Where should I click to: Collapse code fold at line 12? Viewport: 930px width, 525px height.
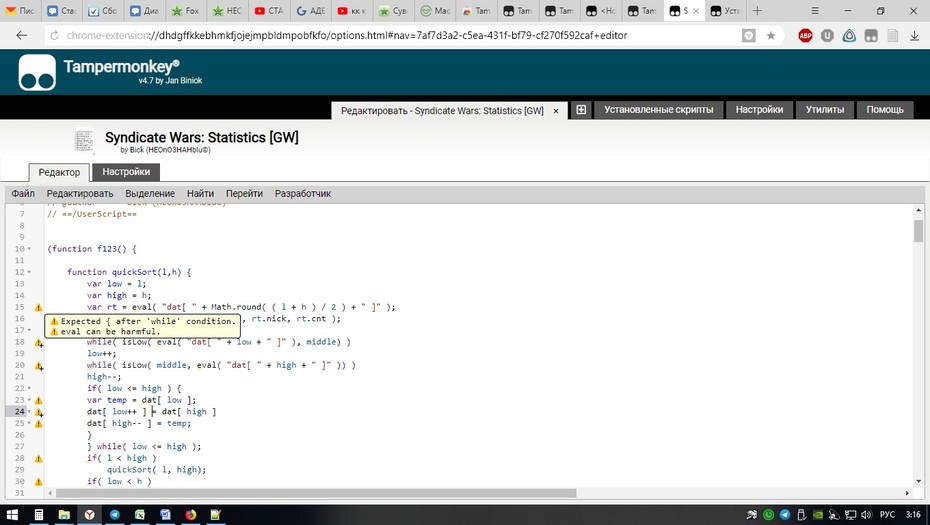[x=29, y=272]
